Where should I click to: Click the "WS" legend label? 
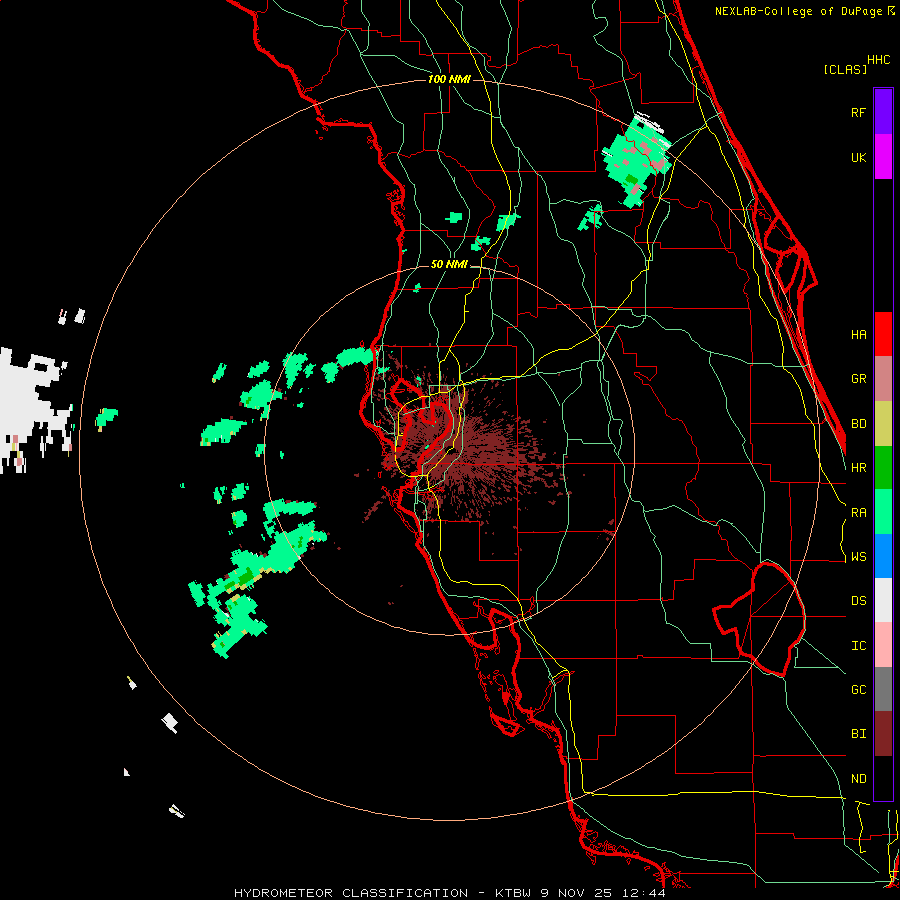tap(858, 557)
